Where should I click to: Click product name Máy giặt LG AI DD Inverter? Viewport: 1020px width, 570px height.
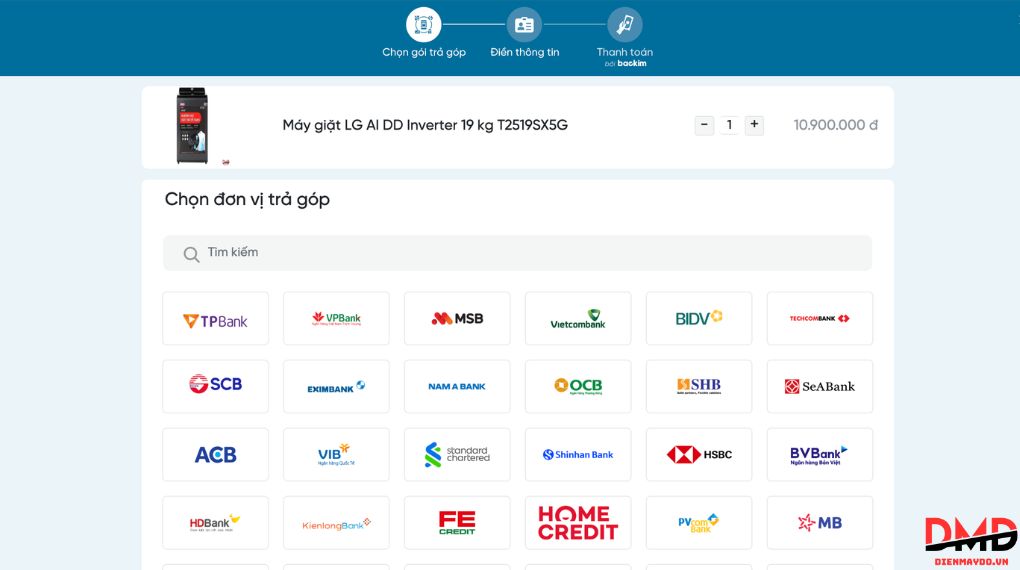425,125
